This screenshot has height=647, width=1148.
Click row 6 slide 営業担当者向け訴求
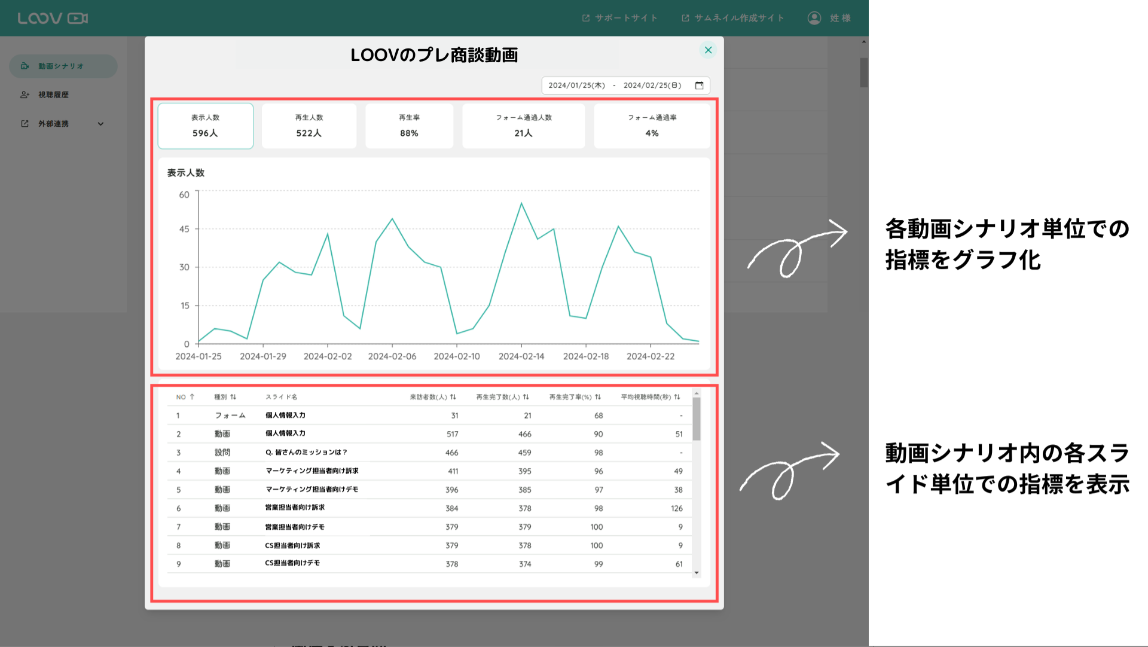(x=295, y=507)
